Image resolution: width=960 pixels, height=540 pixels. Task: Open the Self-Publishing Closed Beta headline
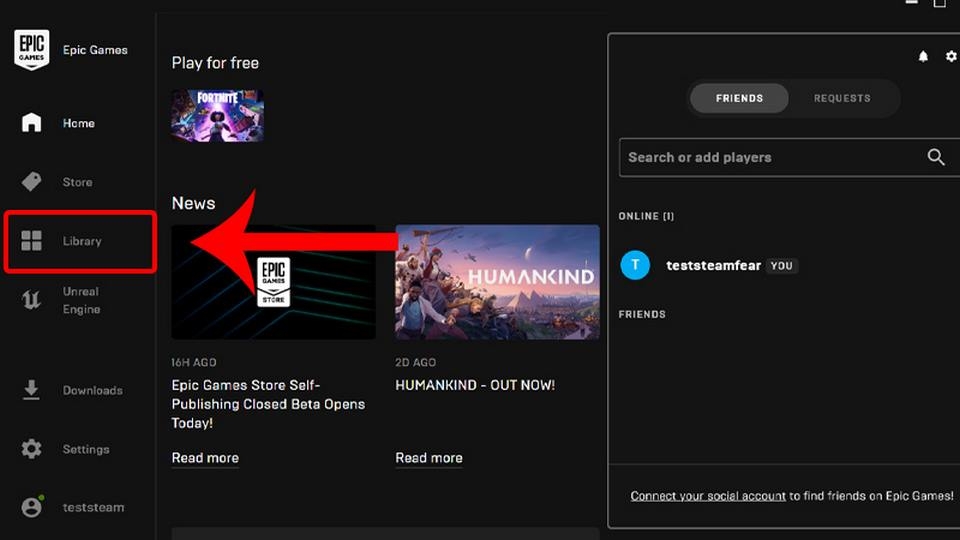[268, 404]
